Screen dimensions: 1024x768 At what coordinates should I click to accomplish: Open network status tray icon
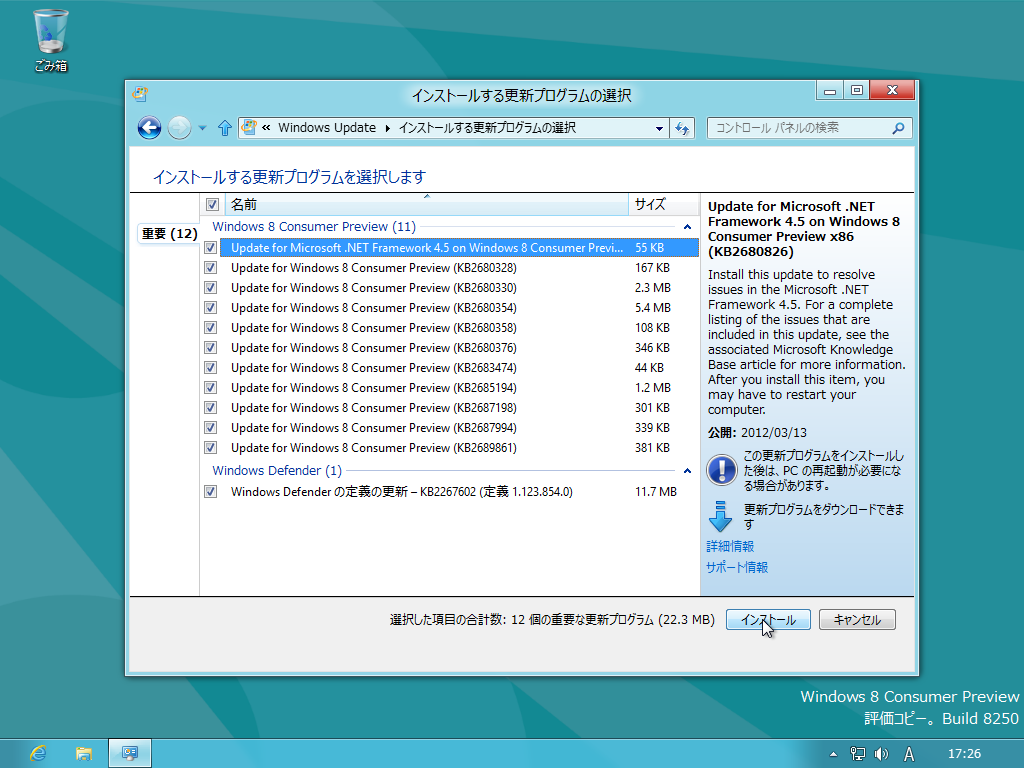(857, 754)
